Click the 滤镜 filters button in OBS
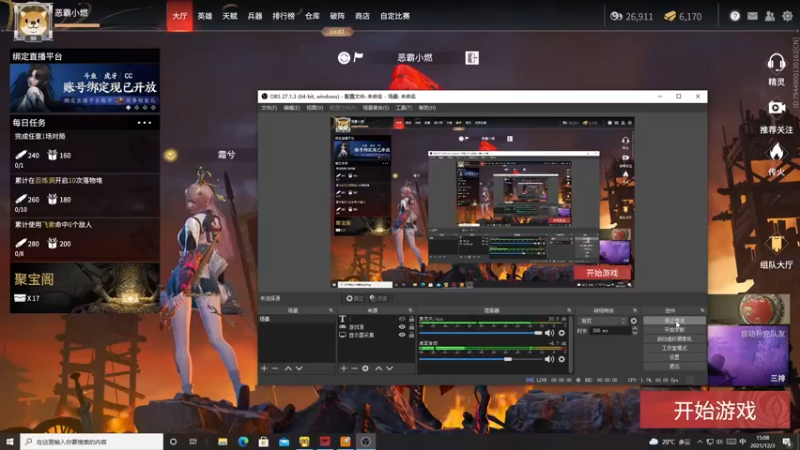This screenshot has width=800, height=450. coord(378,298)
